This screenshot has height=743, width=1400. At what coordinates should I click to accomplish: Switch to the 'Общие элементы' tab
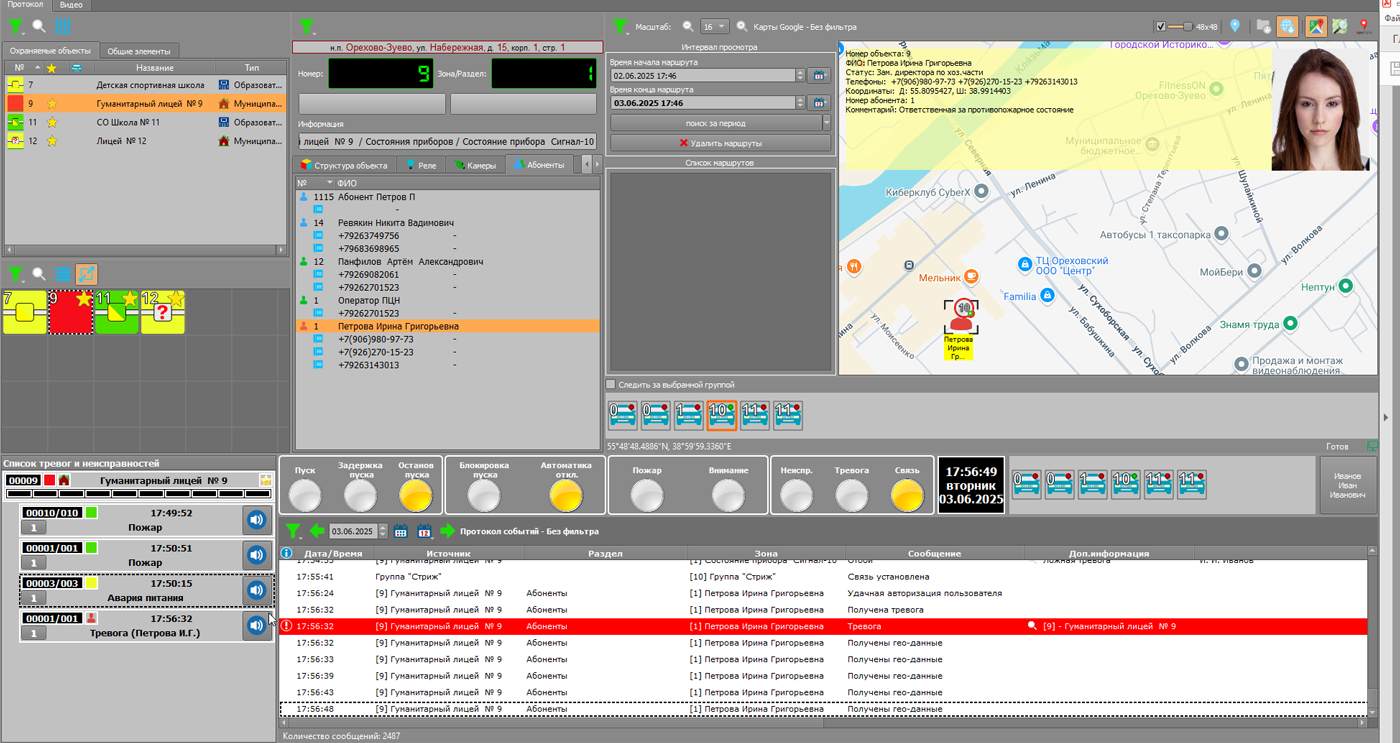[139, 51]
